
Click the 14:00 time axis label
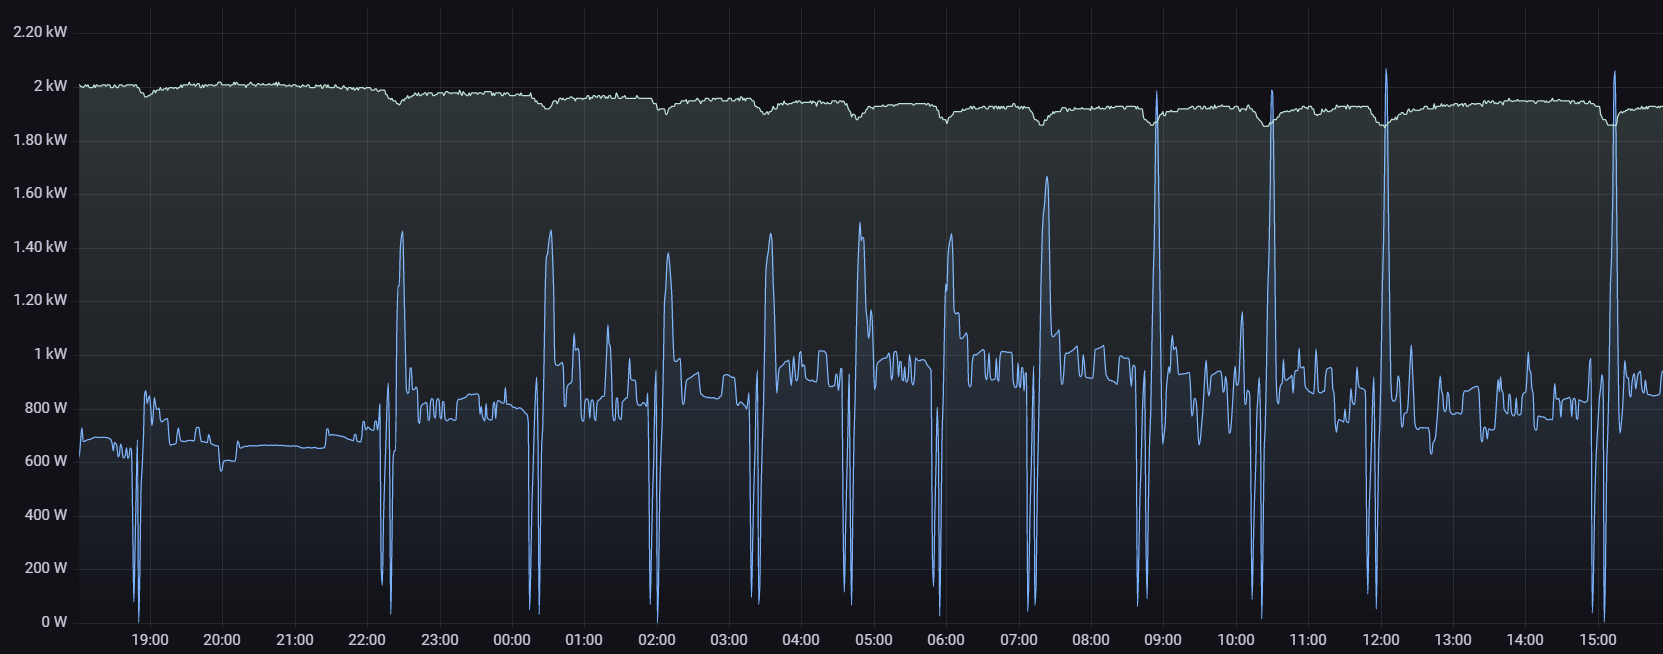[1525, 640]
